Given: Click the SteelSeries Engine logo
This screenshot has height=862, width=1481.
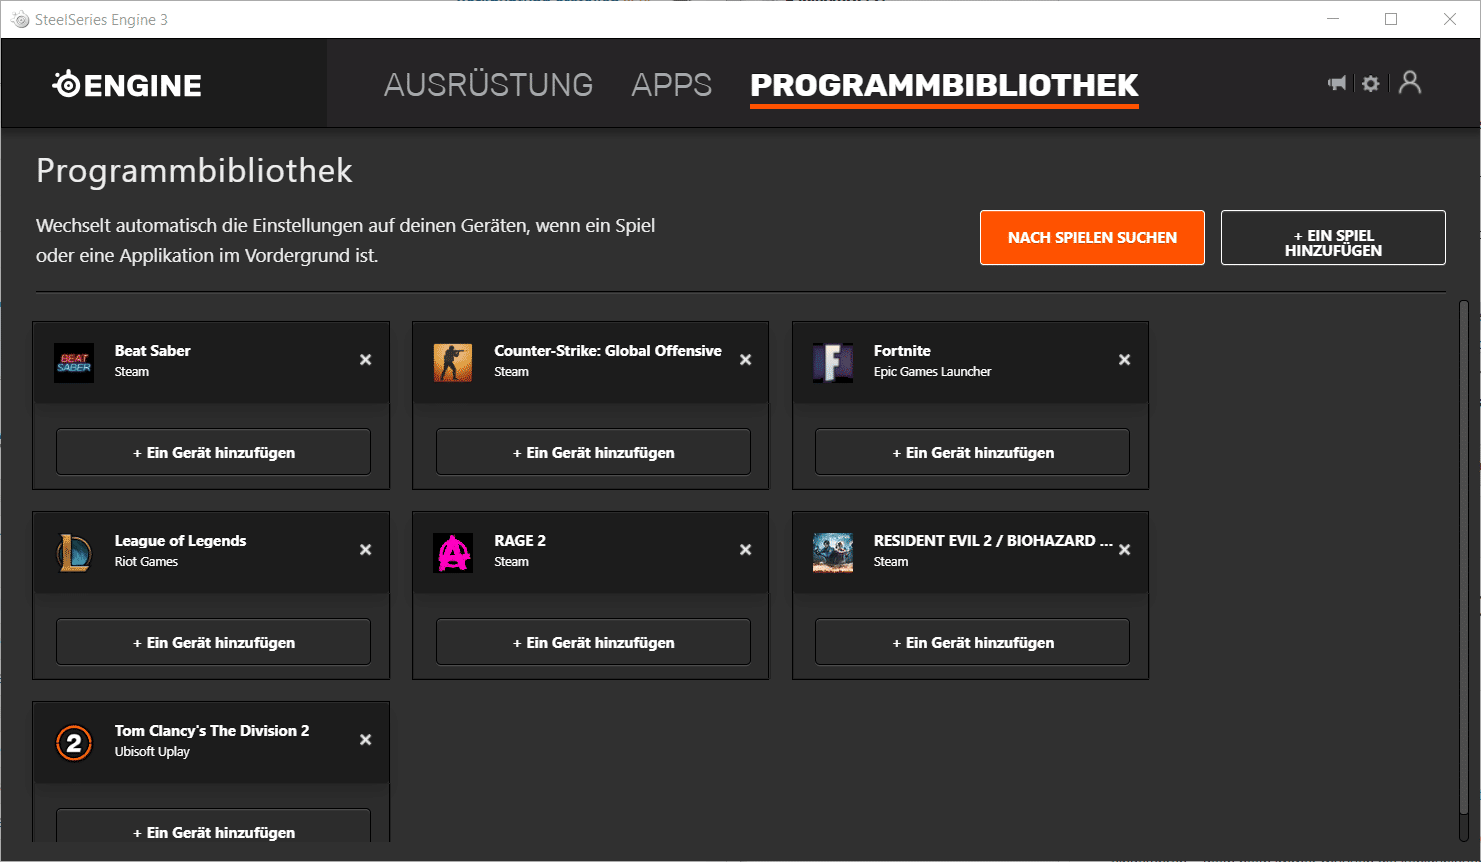Looking at the screenshot, I should click(127, 85).
